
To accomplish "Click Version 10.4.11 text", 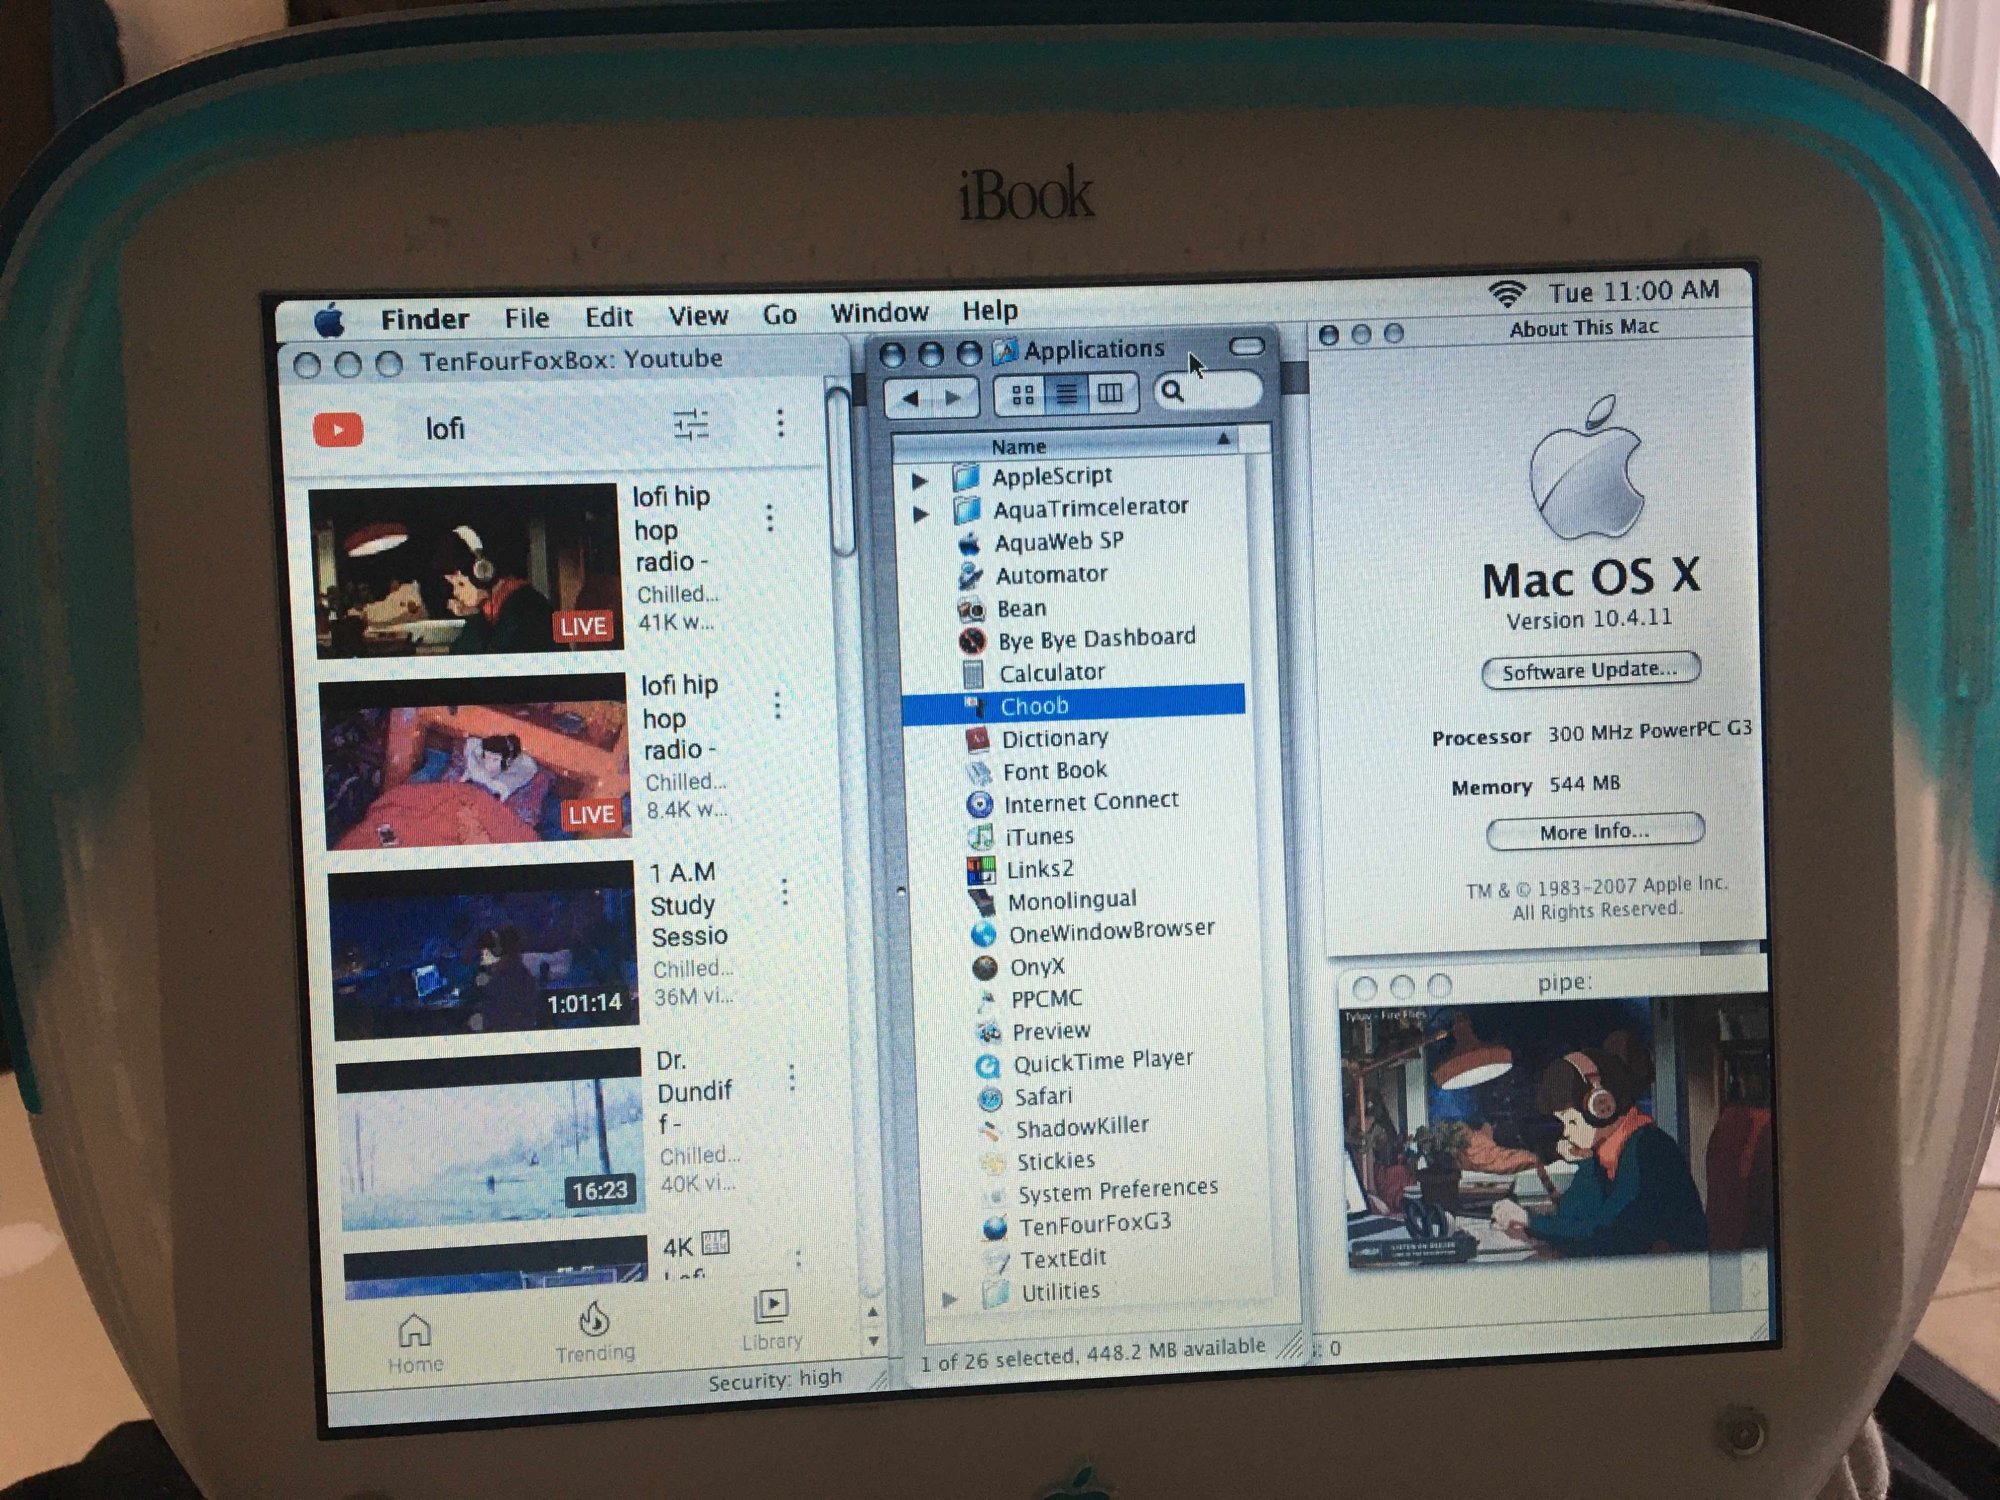I will pyautogui.click(x=1589, y=619).
